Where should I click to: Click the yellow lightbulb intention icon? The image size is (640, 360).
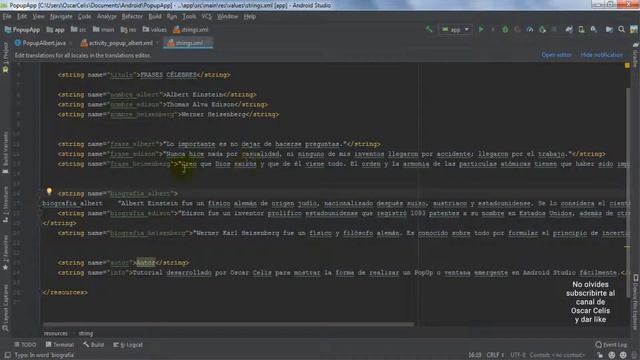49,191
